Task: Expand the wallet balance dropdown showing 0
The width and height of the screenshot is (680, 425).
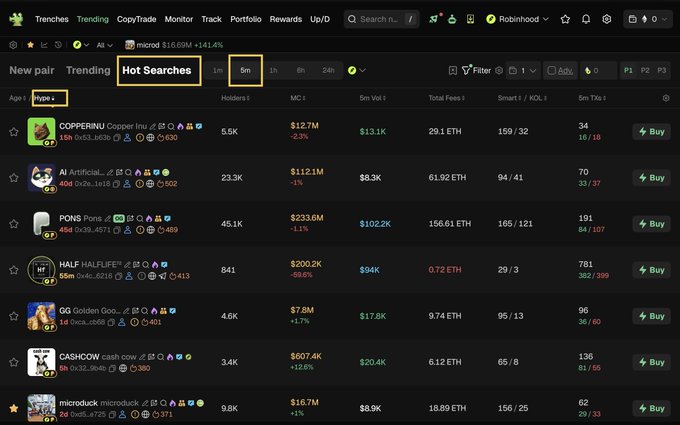Action: pos(648,19)
